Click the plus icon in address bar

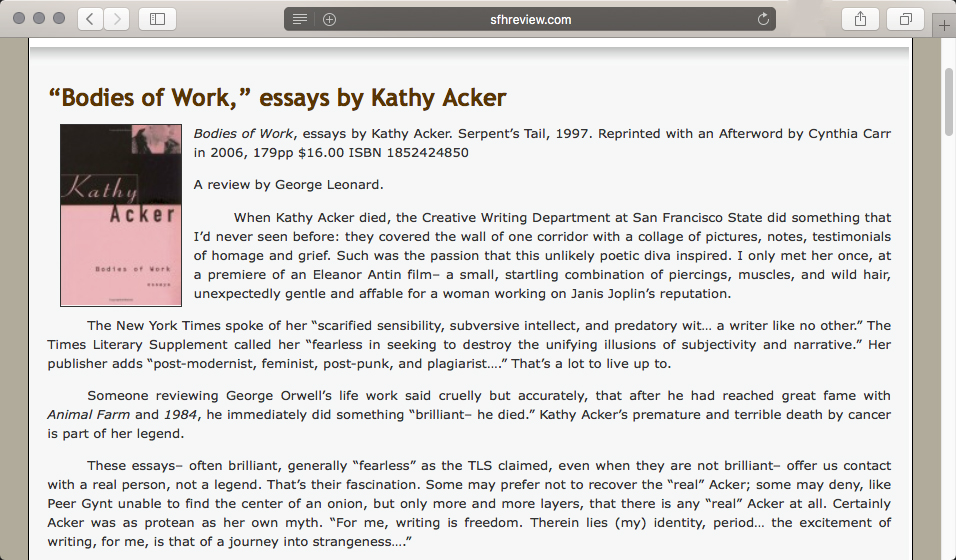(x=329, y=19)
